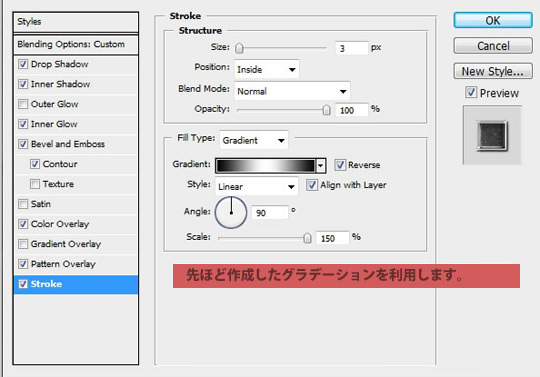The width and height of the screenshot is (540, 377).
Task: Uncheck the Contour checkbox
Action: (x=35, y=164)
